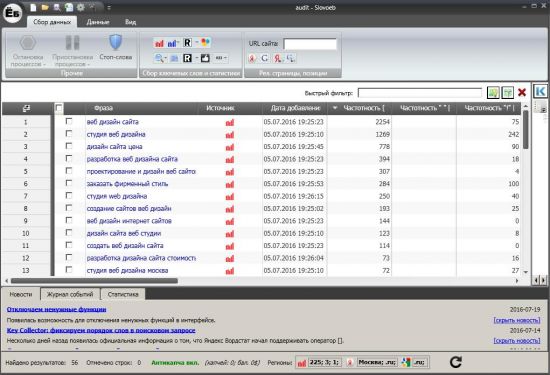Click the down arrow at the bottom of the table scrollbar
Screen dimensions: 550x375
click(525, 272)
